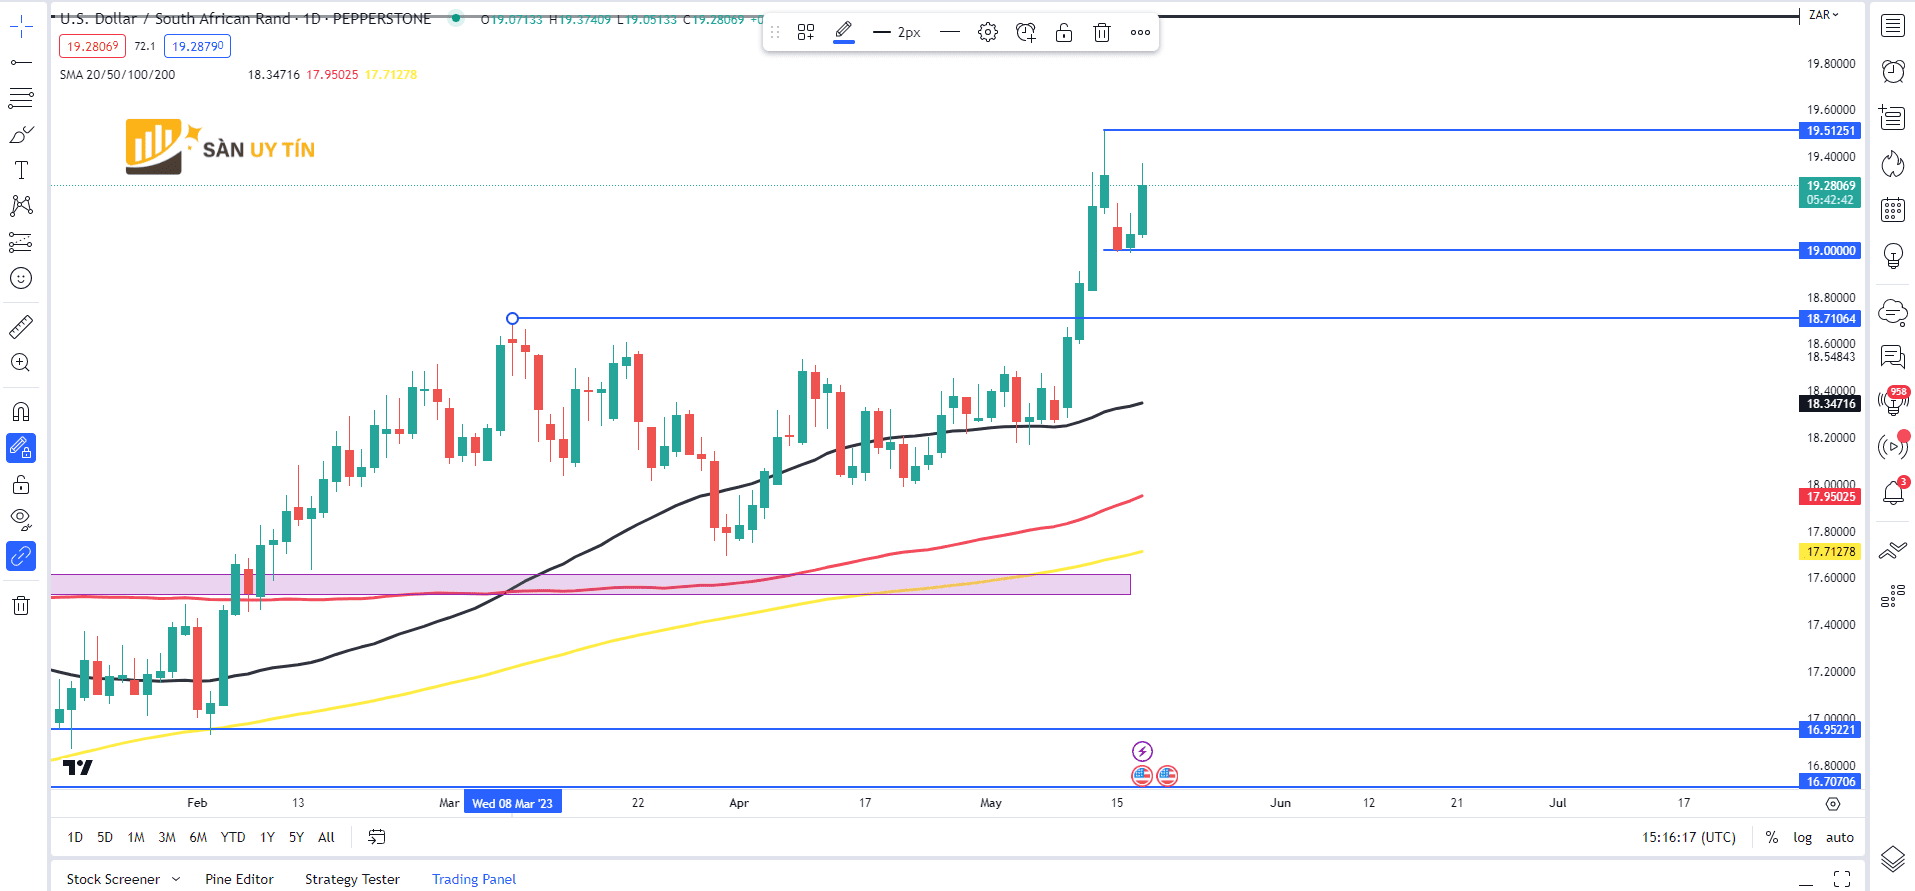
Task: Open the Fibonacci and Gann tools
Action: click(21, 98)
